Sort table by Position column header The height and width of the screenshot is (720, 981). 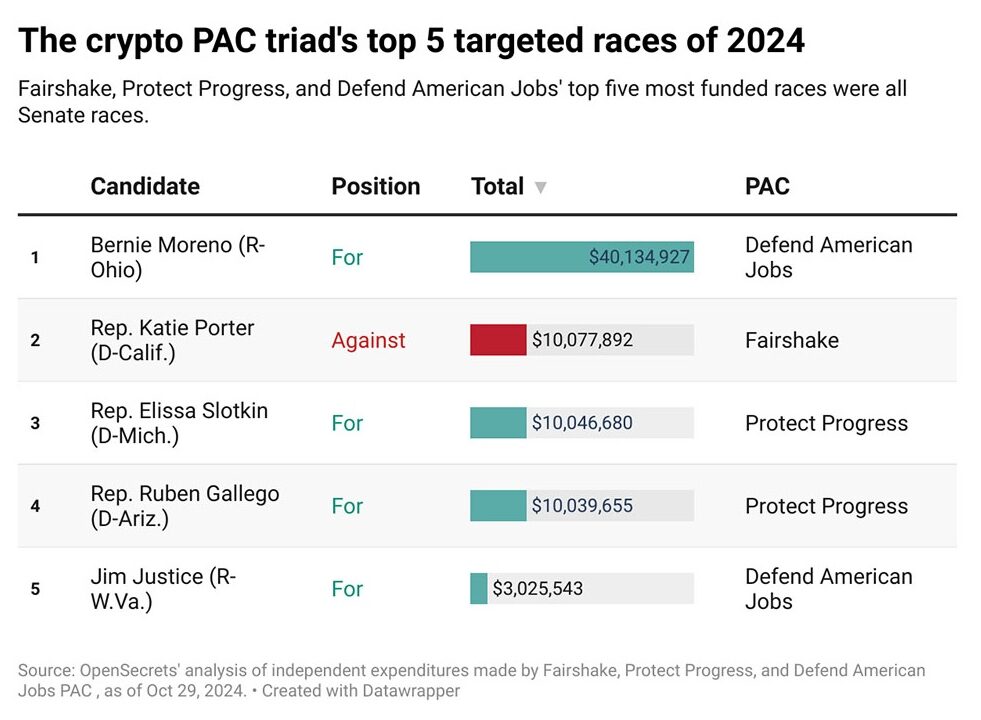pyautogui.click(x=375, y=187)
